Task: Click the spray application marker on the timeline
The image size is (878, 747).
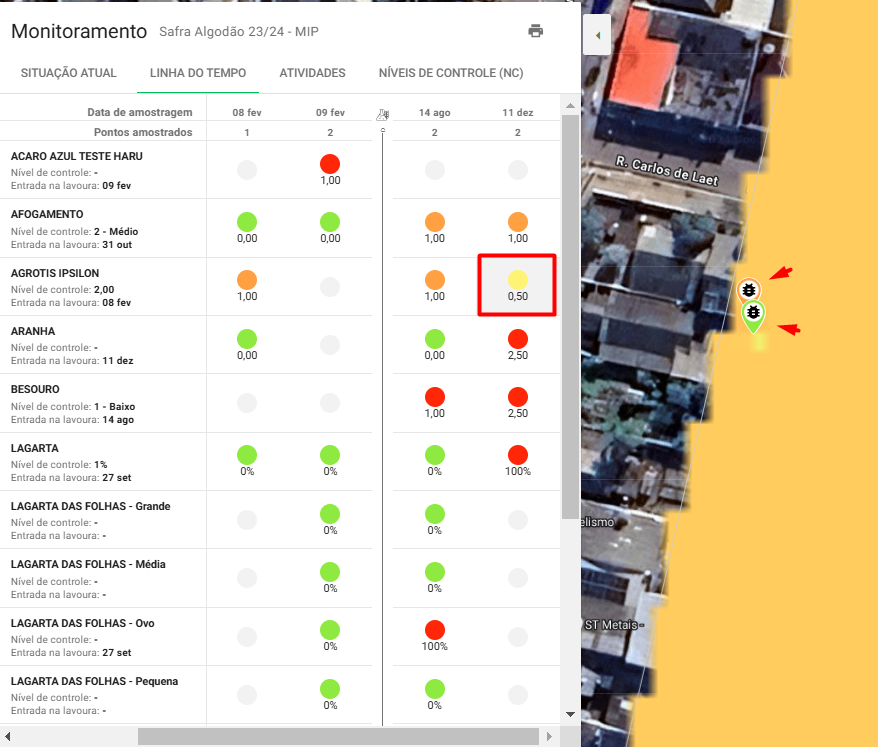Action: 382,115
